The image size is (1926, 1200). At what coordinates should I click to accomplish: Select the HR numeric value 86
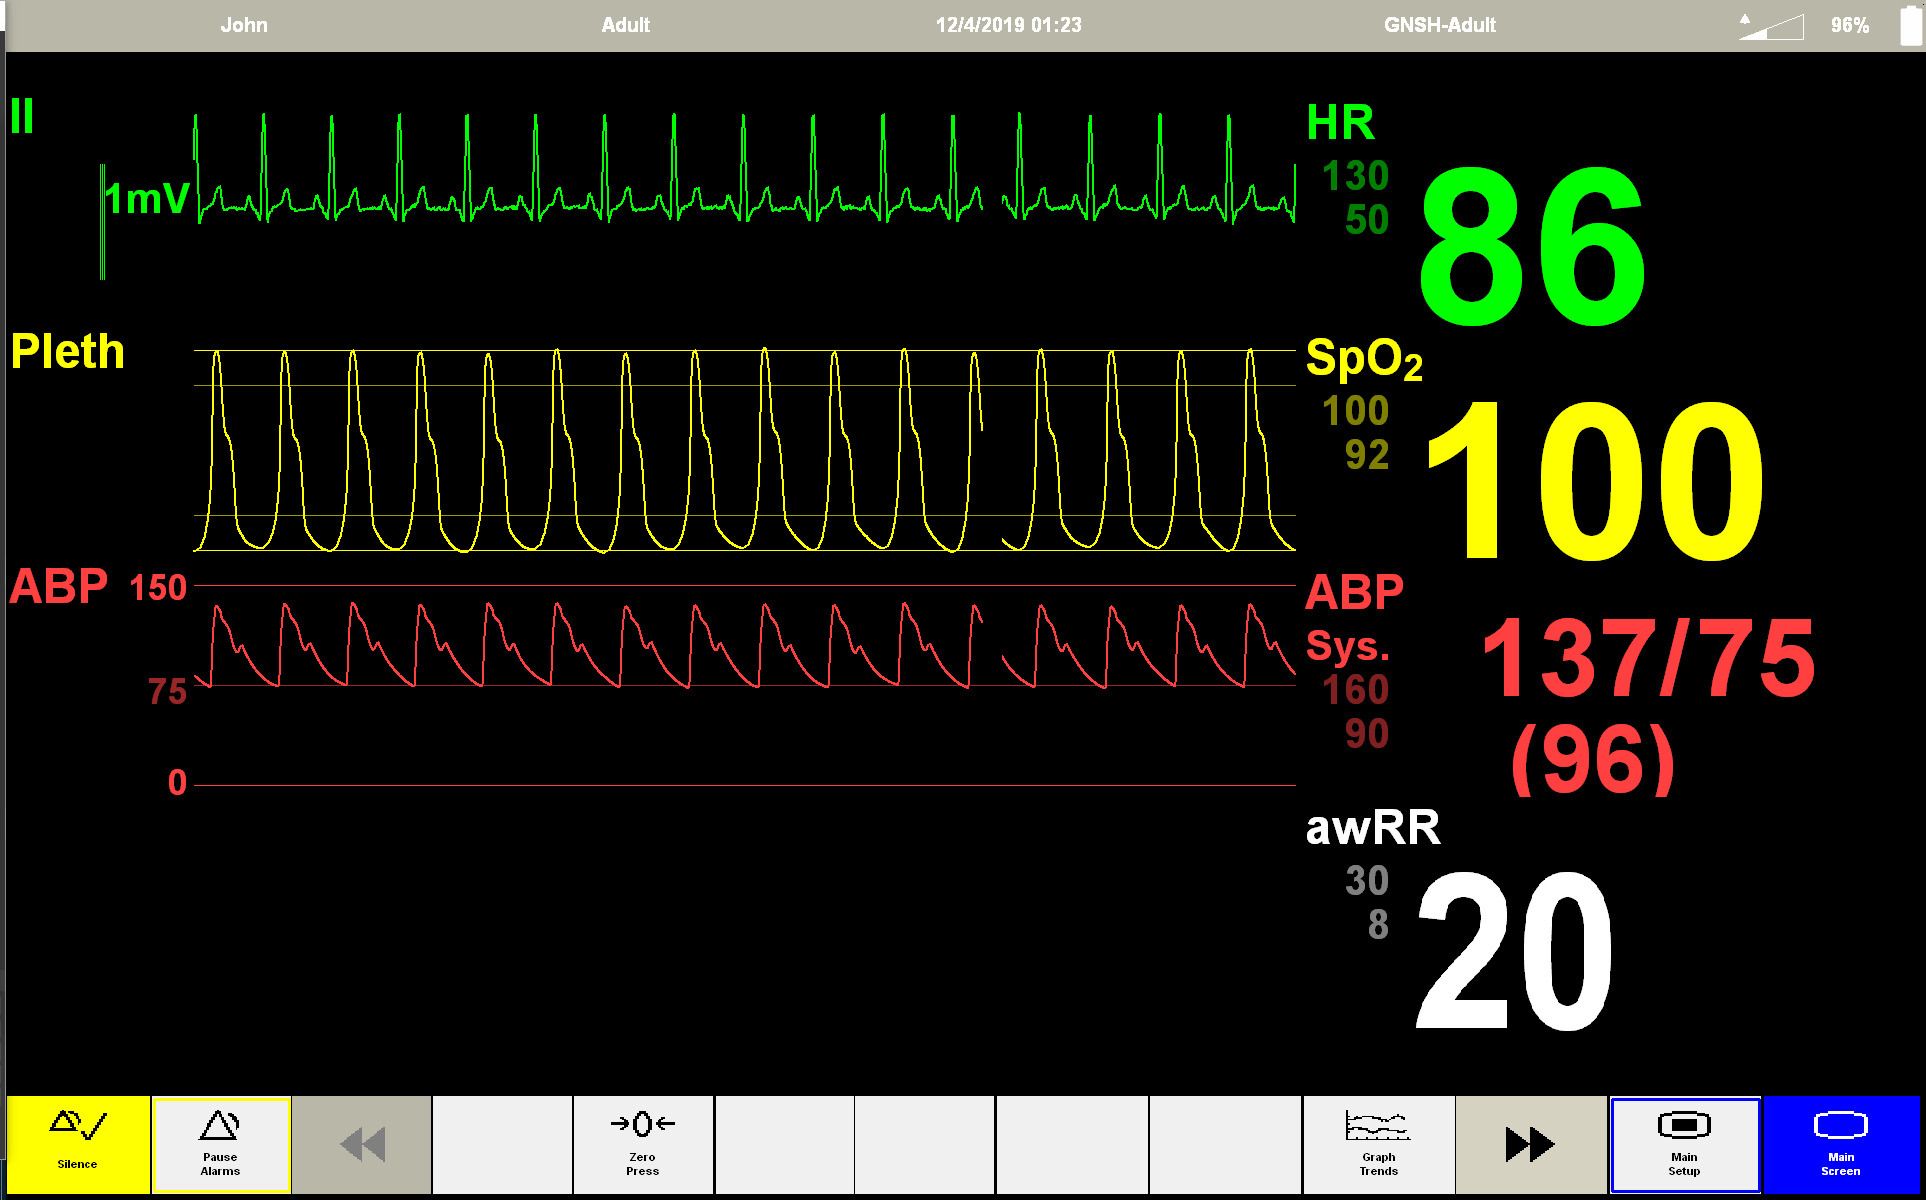(x=1531, y=247)
